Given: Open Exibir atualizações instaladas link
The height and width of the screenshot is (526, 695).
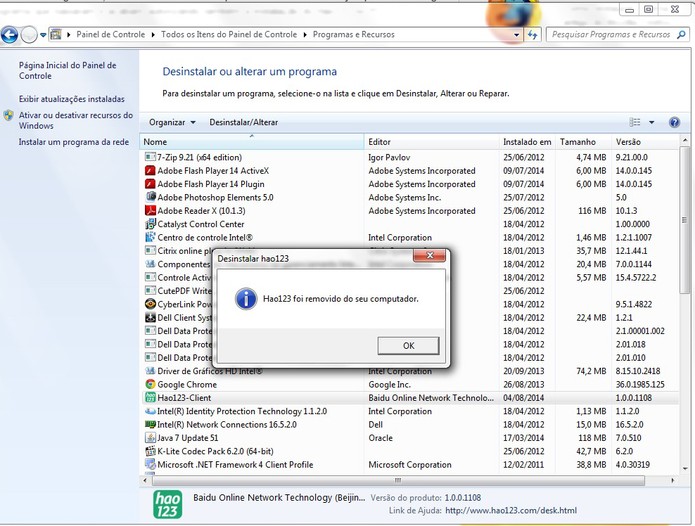Looking at the screenshot, I should point(71,99).
